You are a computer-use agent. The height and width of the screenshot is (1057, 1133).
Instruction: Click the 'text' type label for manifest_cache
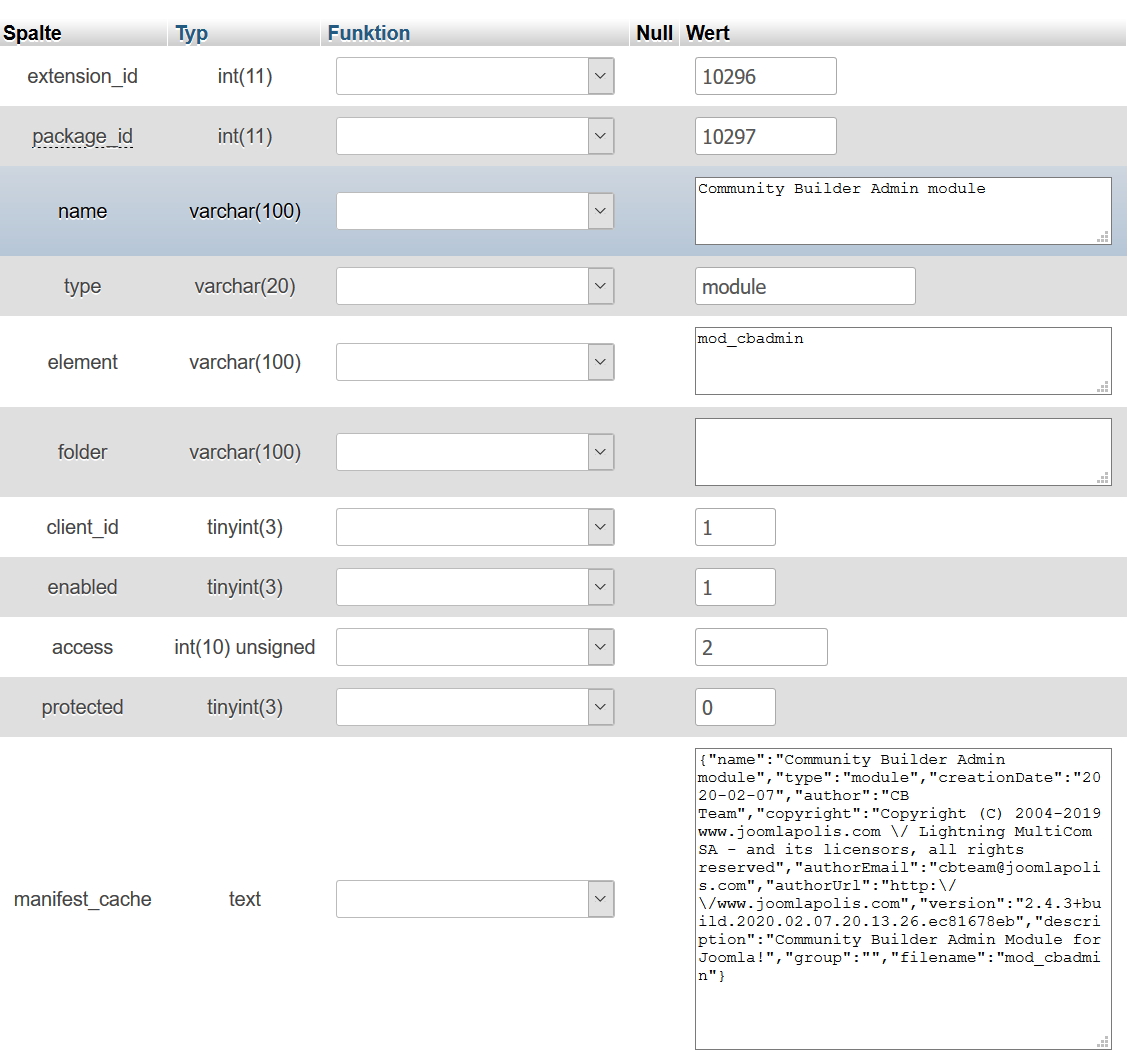pyautogui.click(x=244, y=899)
